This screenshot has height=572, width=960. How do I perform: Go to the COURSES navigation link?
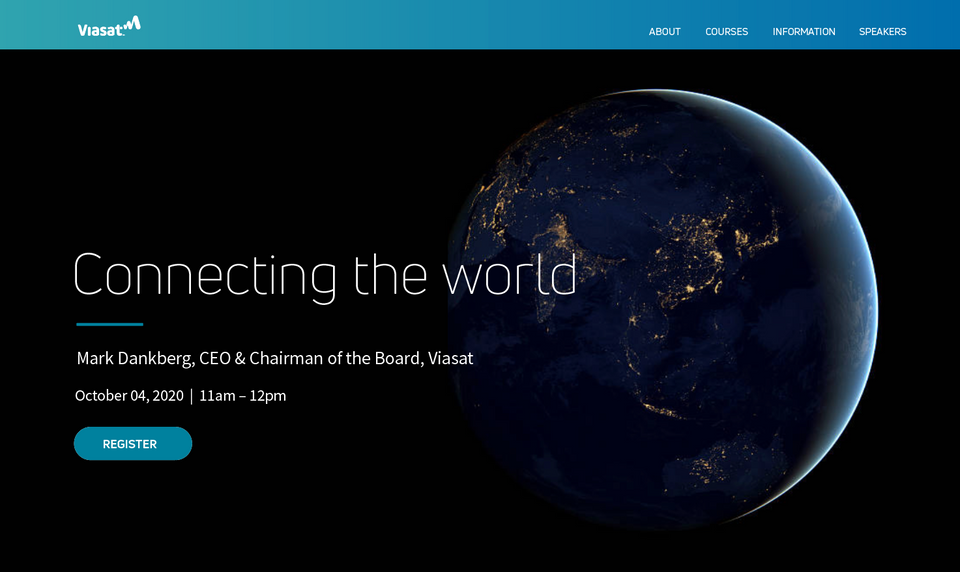coord(726,32)
